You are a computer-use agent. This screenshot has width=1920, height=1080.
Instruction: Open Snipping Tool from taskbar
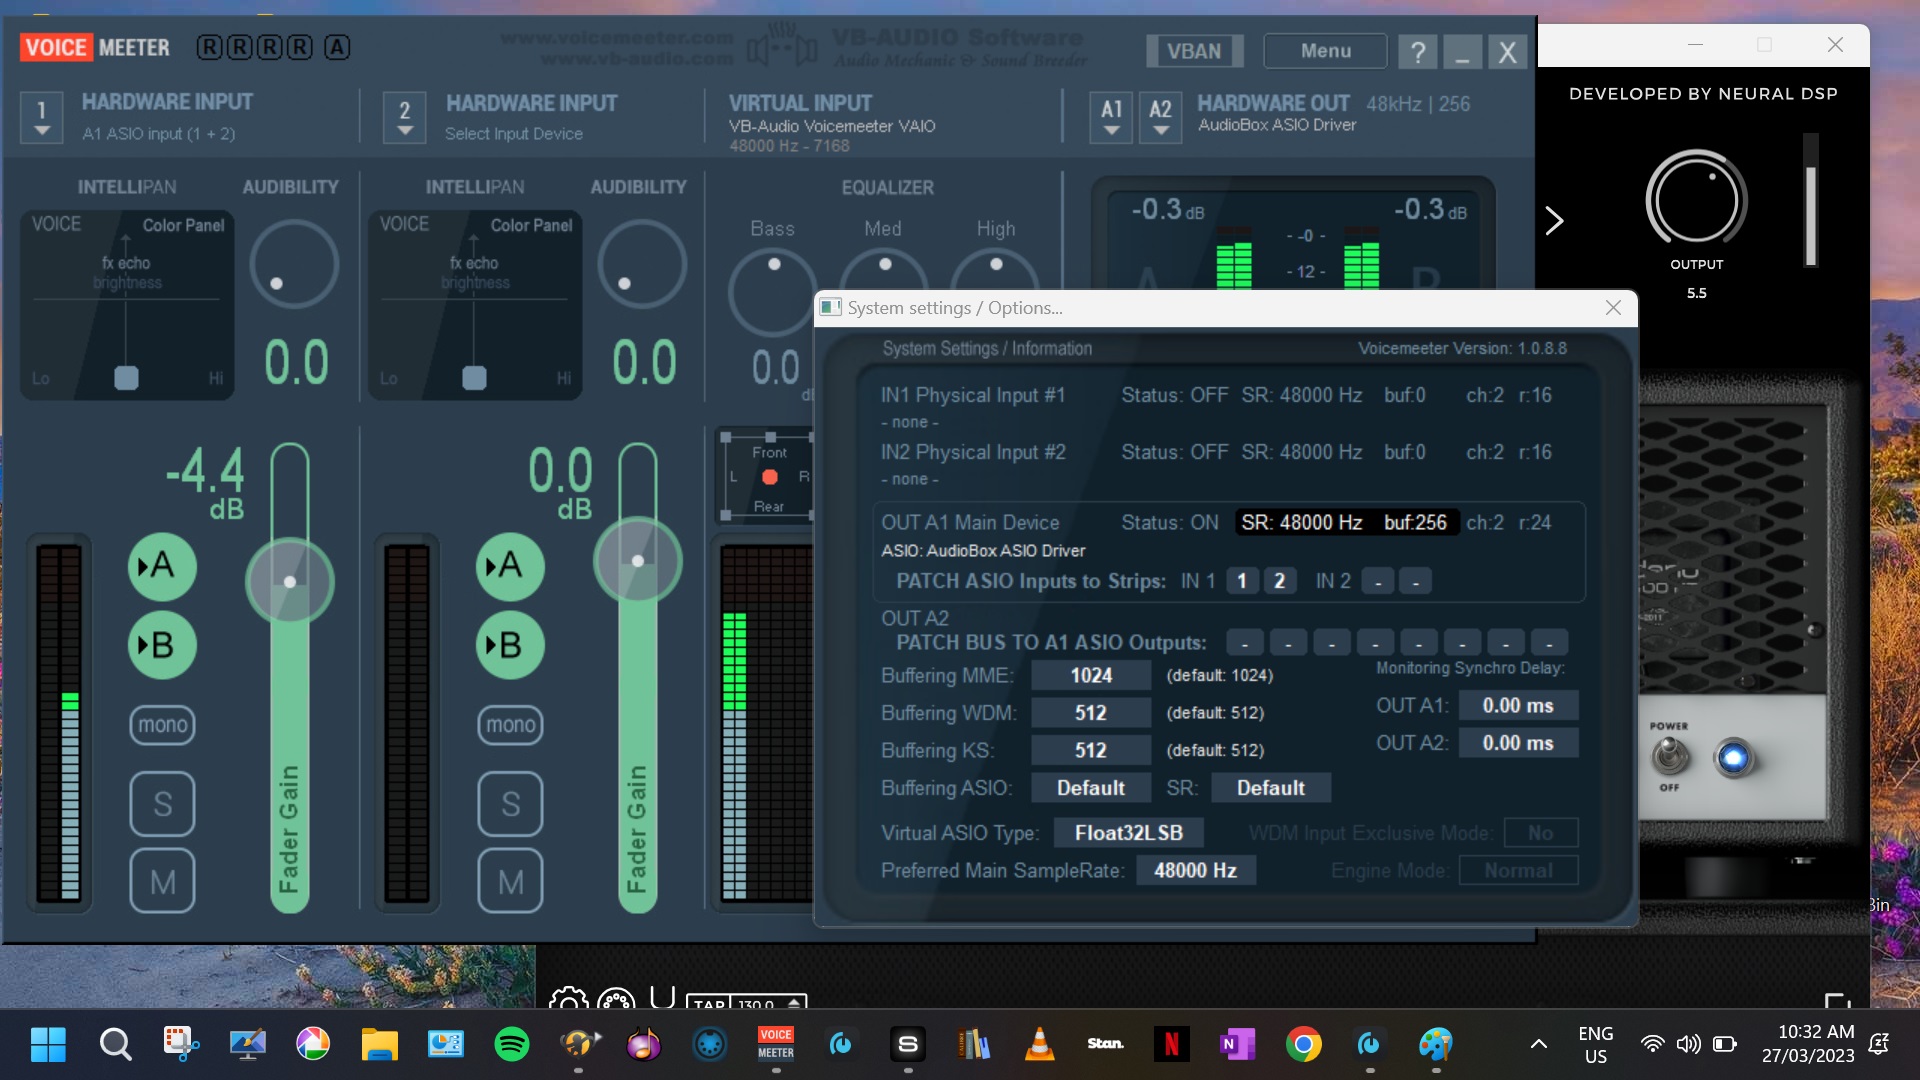tap(181, 1045)
